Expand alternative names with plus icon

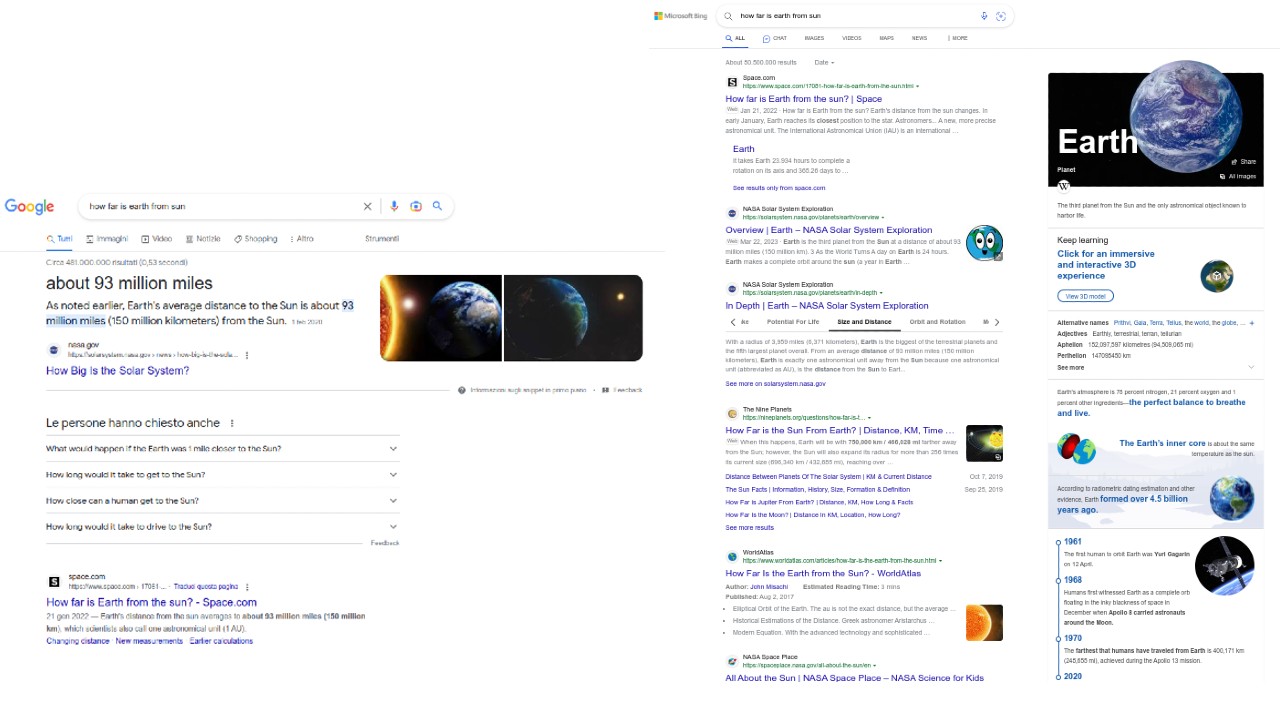click(x=1252, y=323)
